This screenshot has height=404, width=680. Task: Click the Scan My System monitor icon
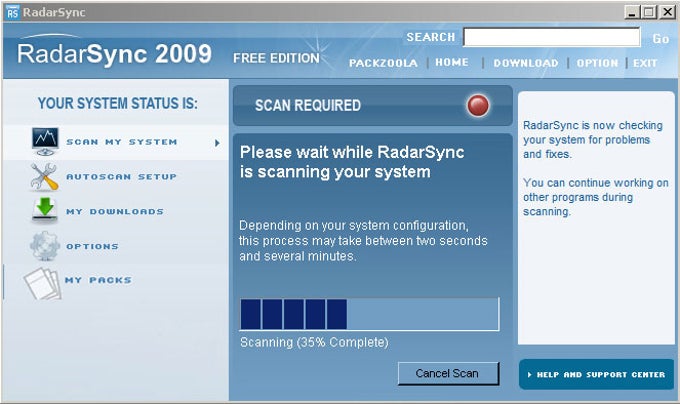click(x=45, y=141)
